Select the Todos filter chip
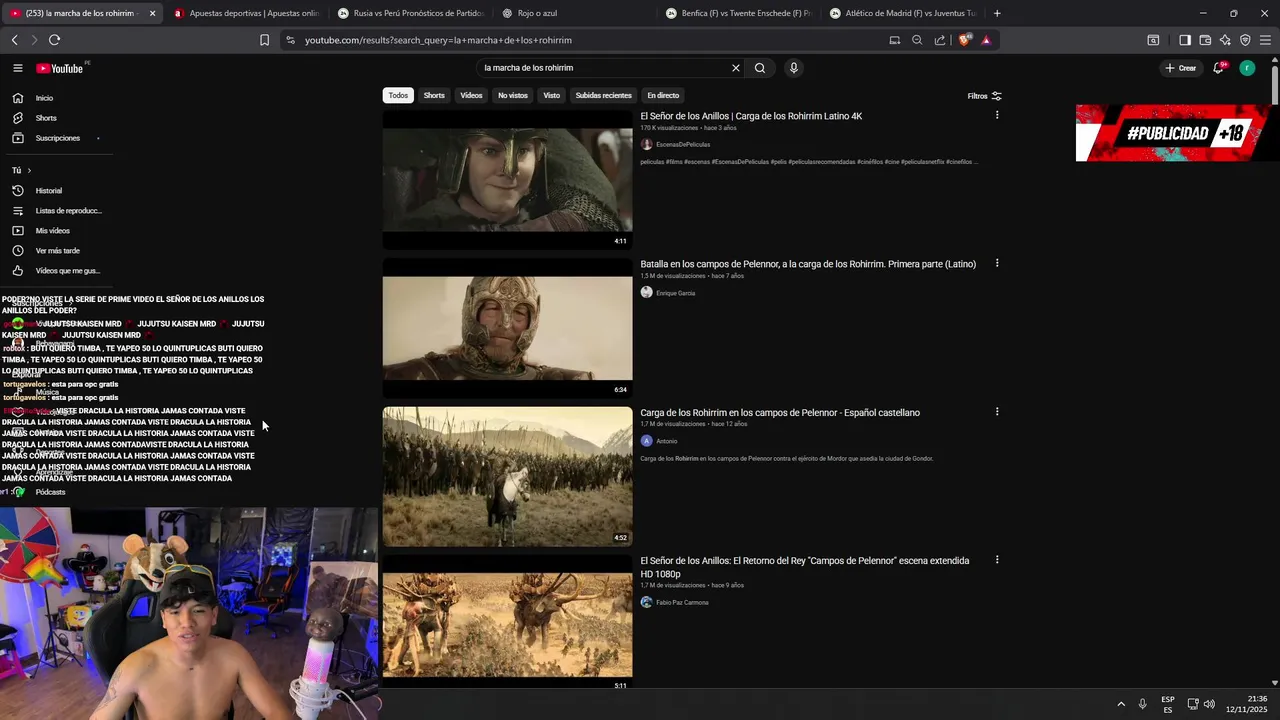 (398, 96)
